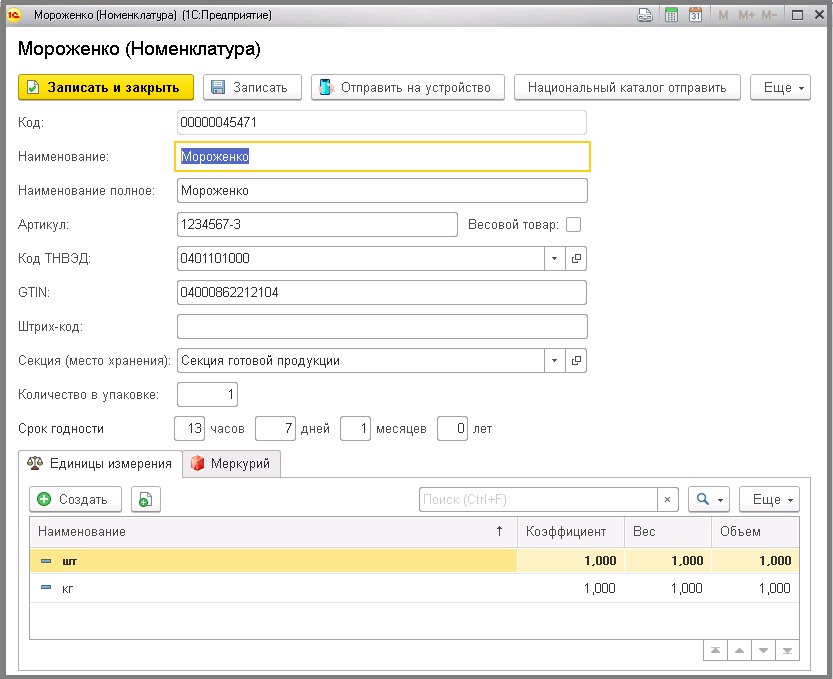Click the Вес value in кг row
This screenshot has height=679, width=833.
[x=686, y=588]
